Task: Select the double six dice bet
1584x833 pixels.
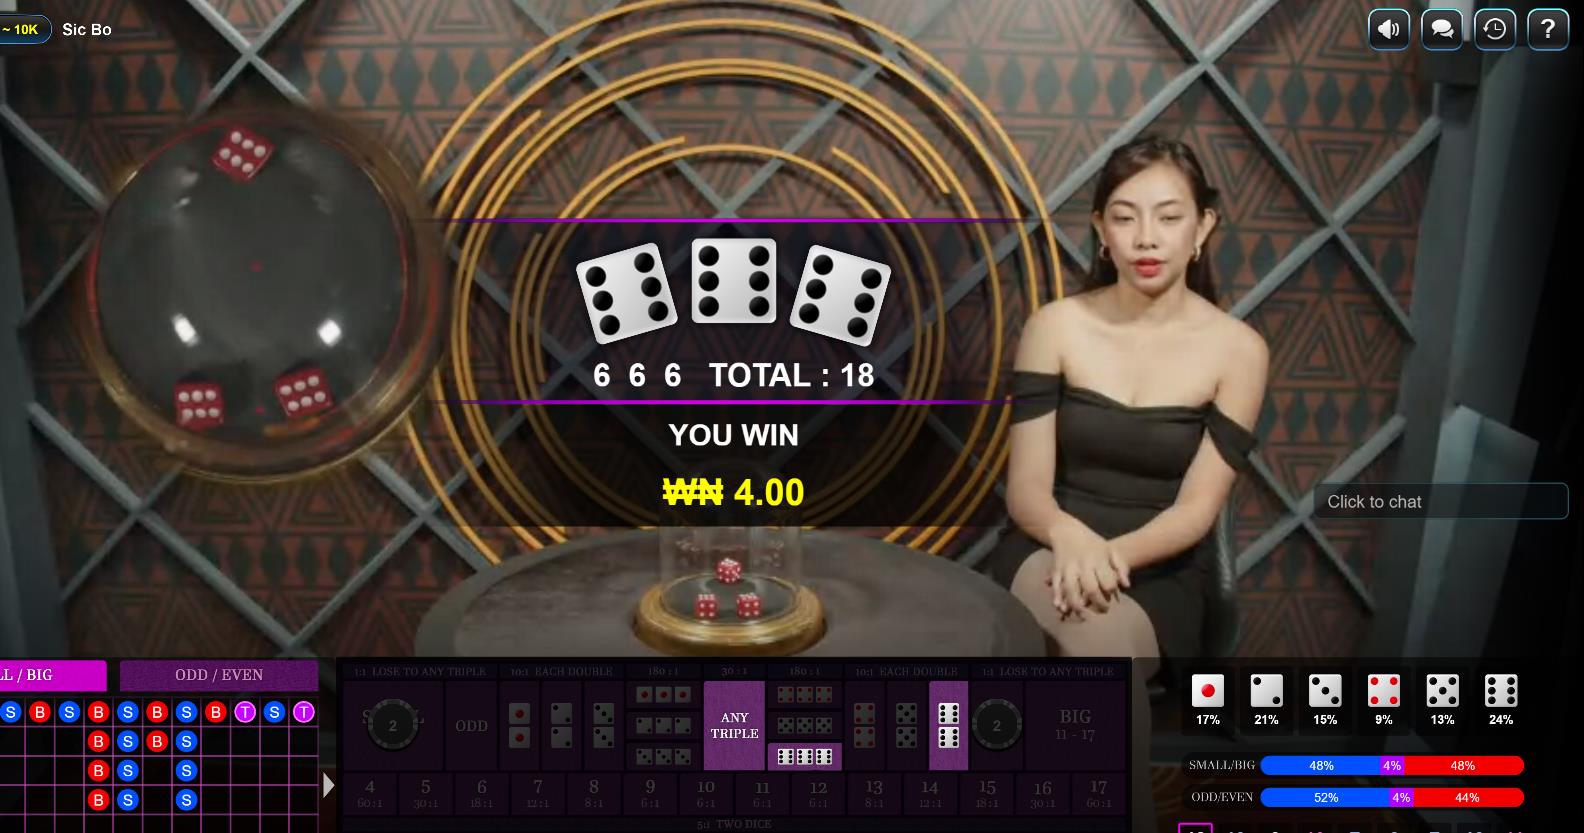Action: click(x=949, y=725)
